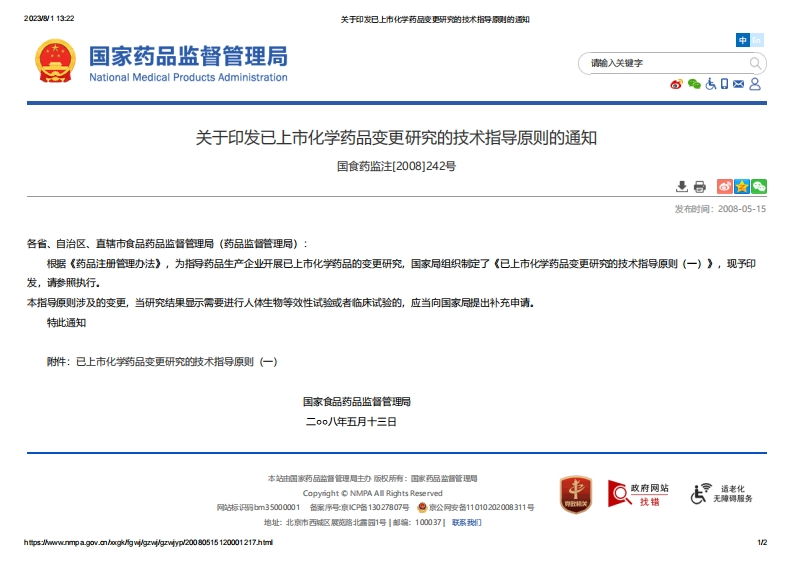Print the page using the printer icon
The height and width of the screenshot is (561, 793).
coord(700,186)
